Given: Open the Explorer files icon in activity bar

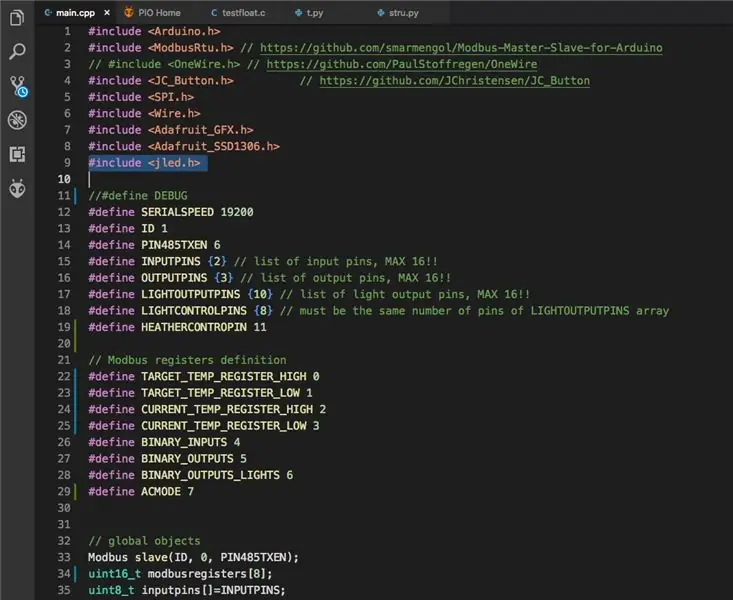Looking at the screenshot, I should click(x=17, y=18).
